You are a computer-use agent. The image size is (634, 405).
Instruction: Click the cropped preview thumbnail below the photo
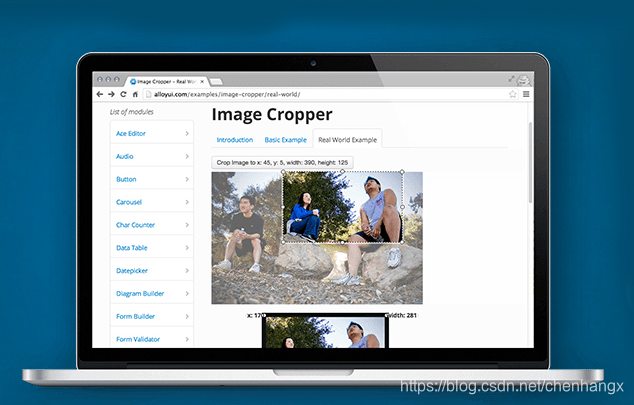pos(326,331)
